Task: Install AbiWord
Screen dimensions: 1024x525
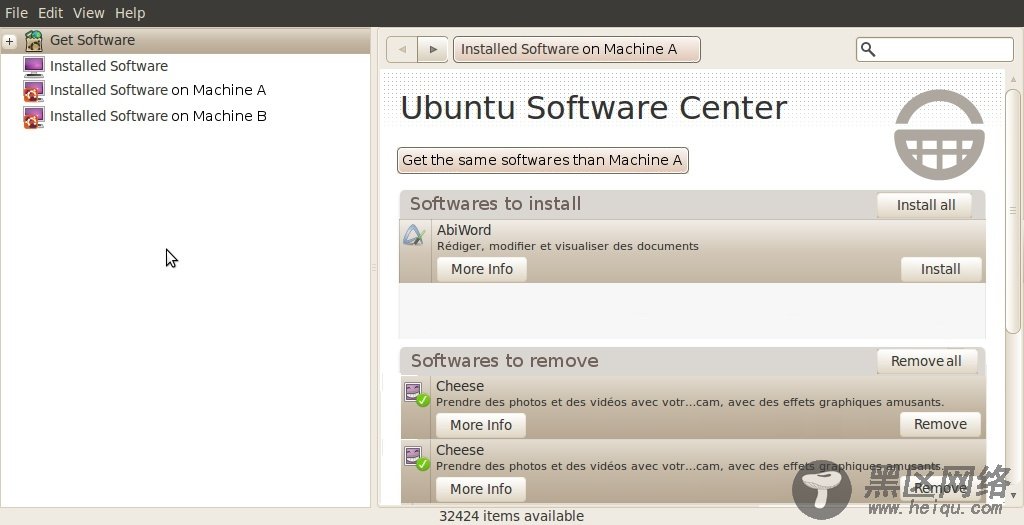Action: tap(940, 269)
